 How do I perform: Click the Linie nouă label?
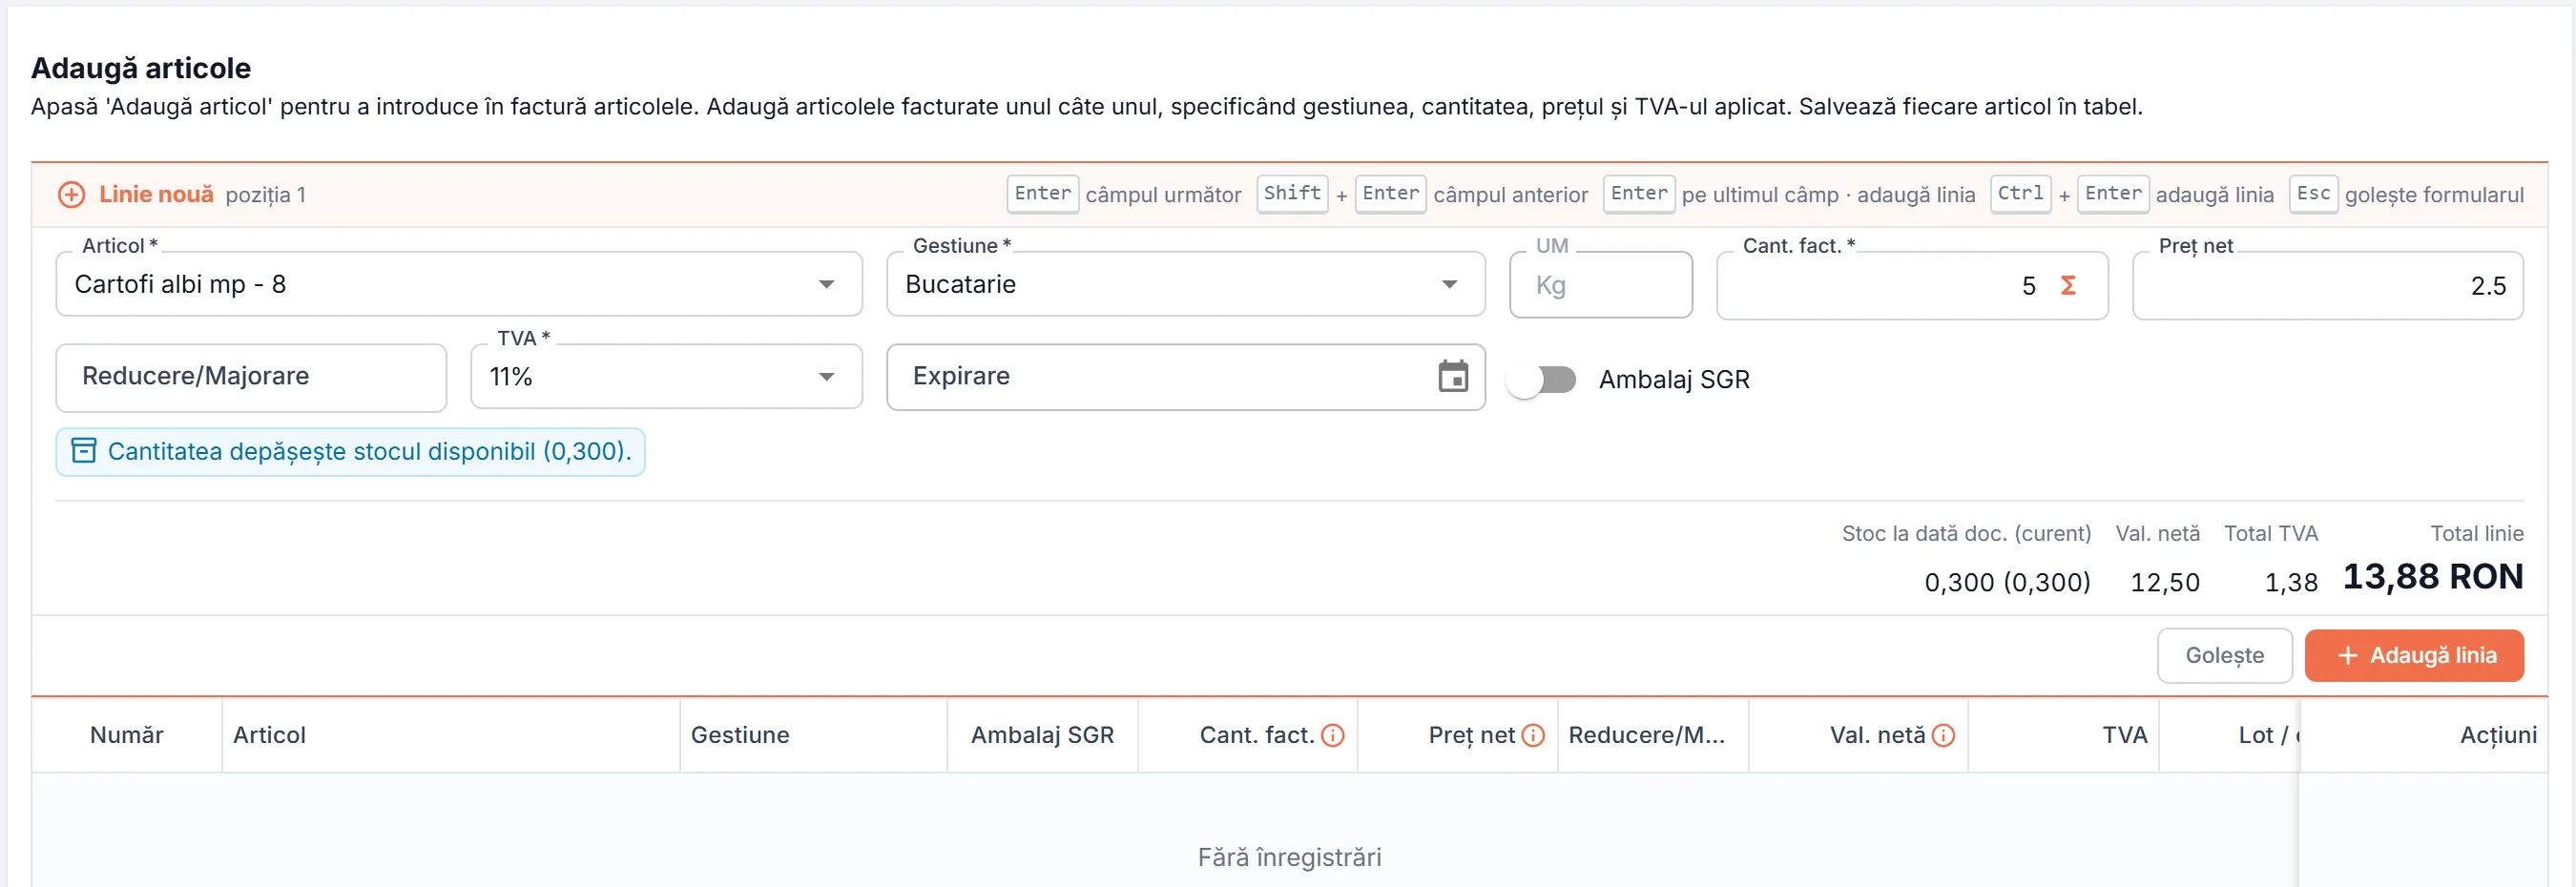pos(156,194)
